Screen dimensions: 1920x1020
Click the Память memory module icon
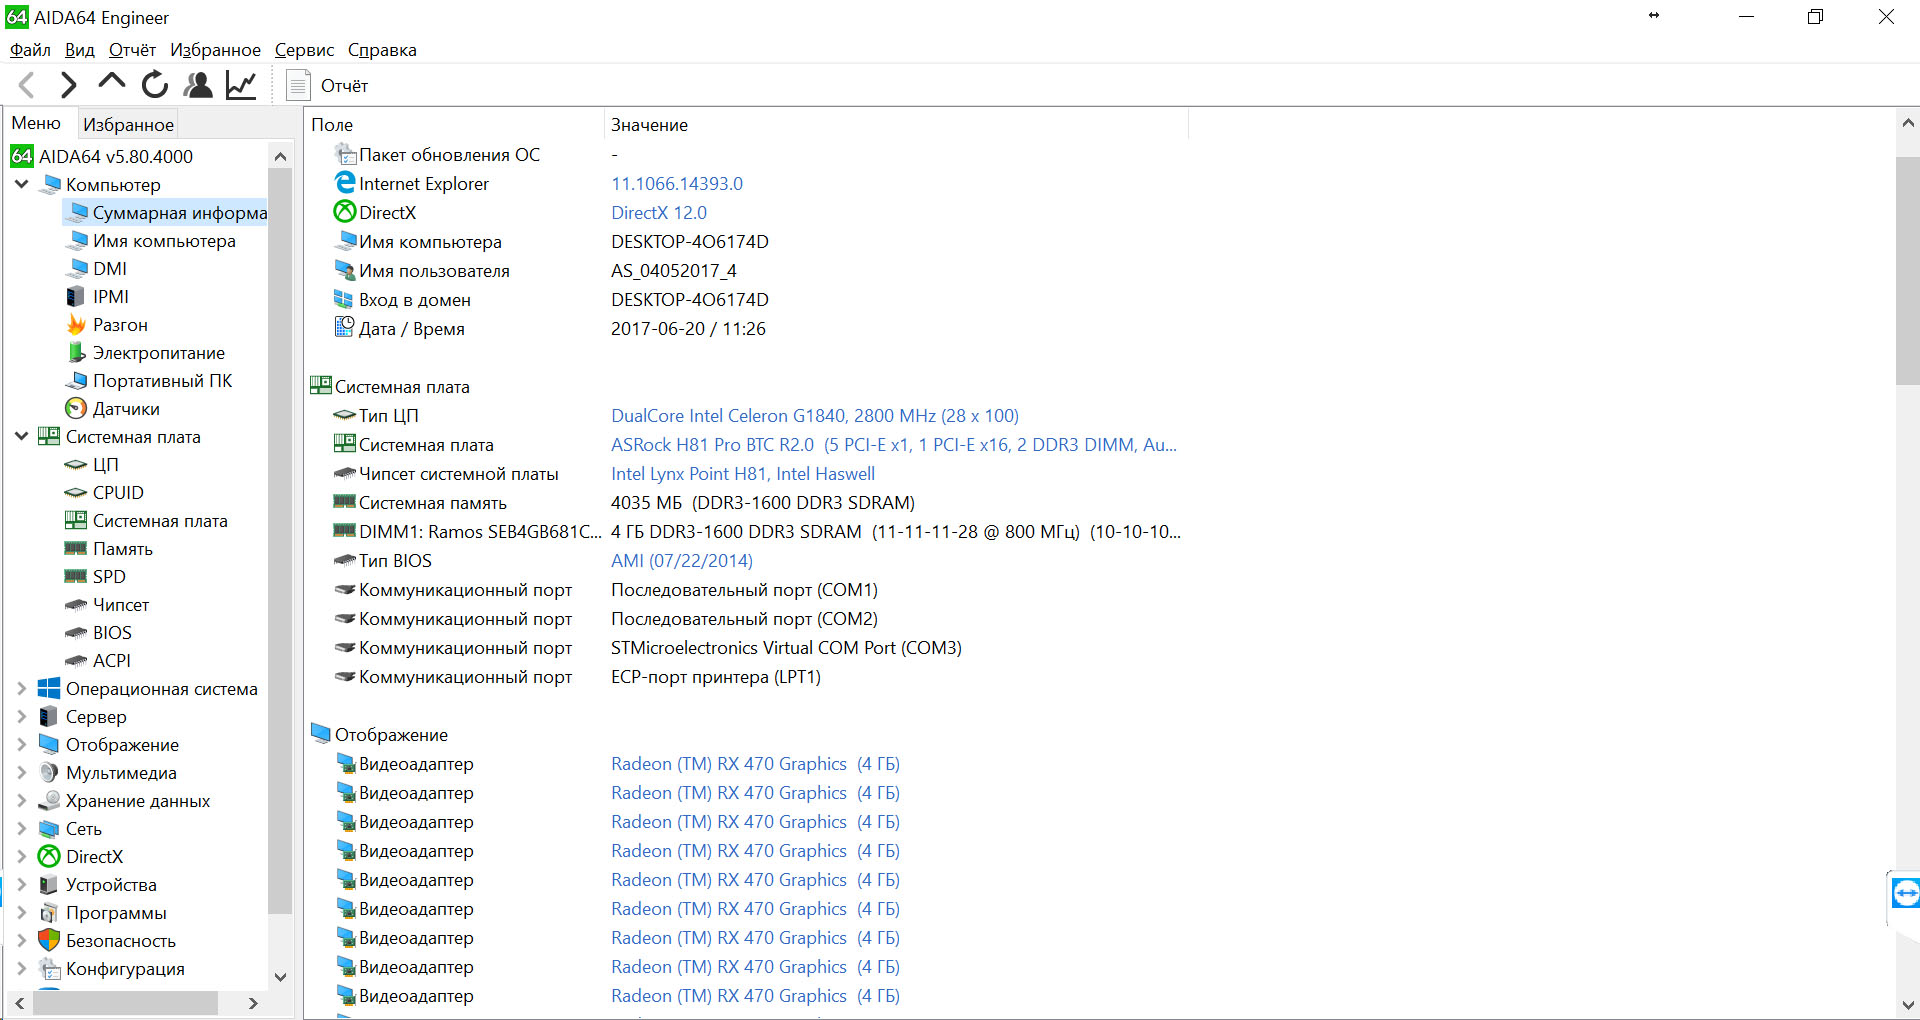pos(76,548)
